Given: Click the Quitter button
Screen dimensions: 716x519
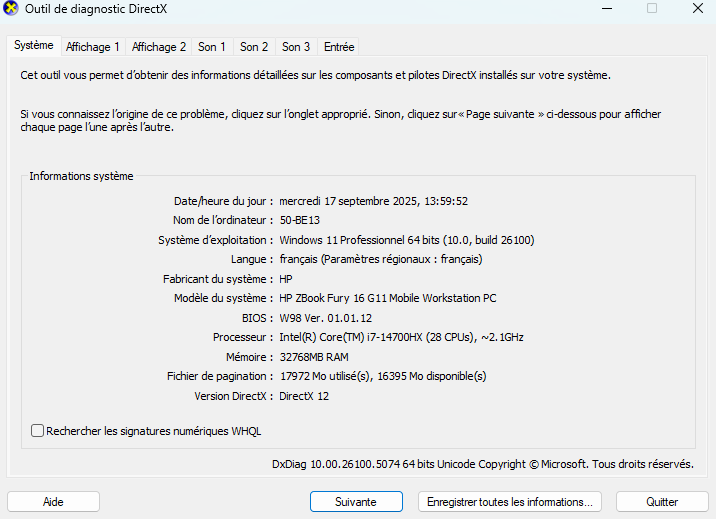Looking at the screenshot, I should 661,501.
